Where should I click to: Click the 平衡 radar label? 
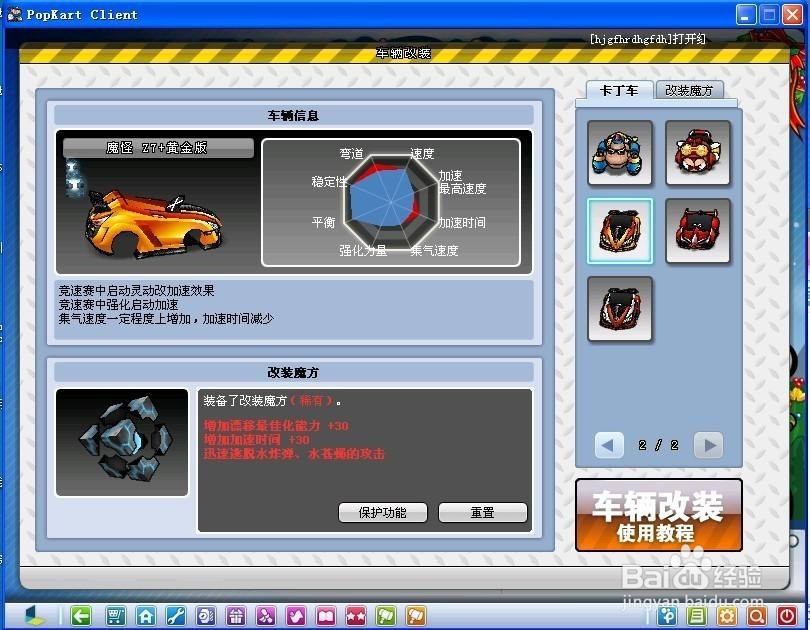[324, 223]
